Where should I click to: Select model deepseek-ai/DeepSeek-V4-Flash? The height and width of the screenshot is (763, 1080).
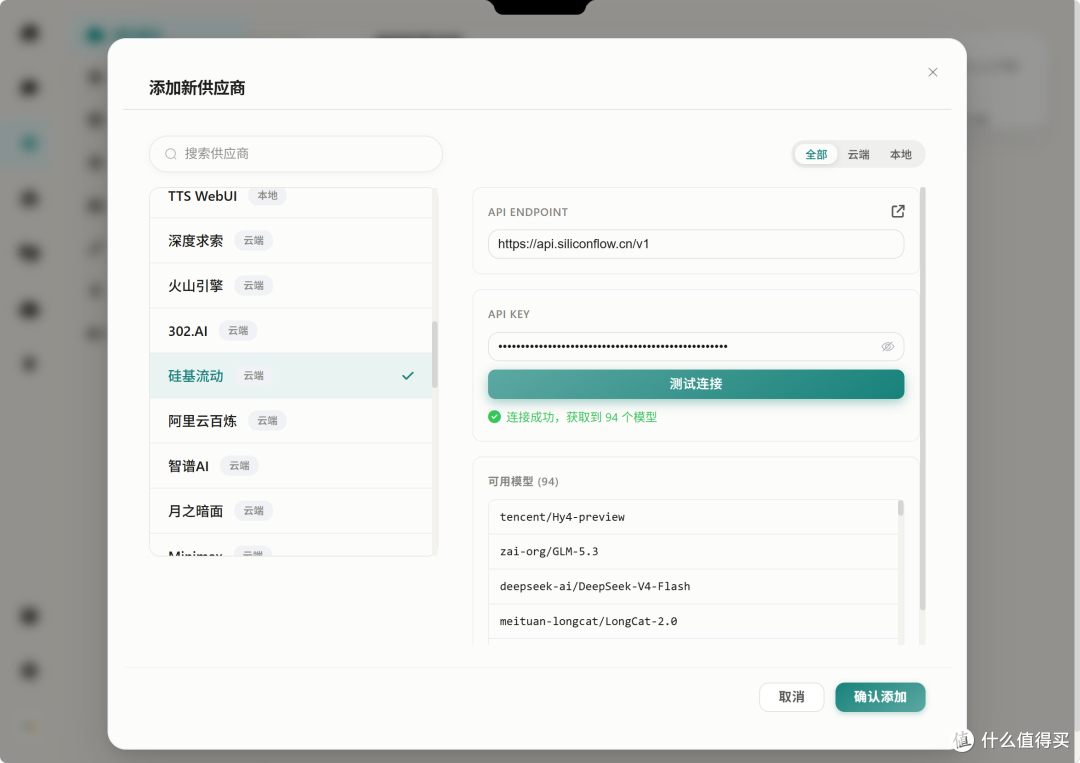[693, 586]
